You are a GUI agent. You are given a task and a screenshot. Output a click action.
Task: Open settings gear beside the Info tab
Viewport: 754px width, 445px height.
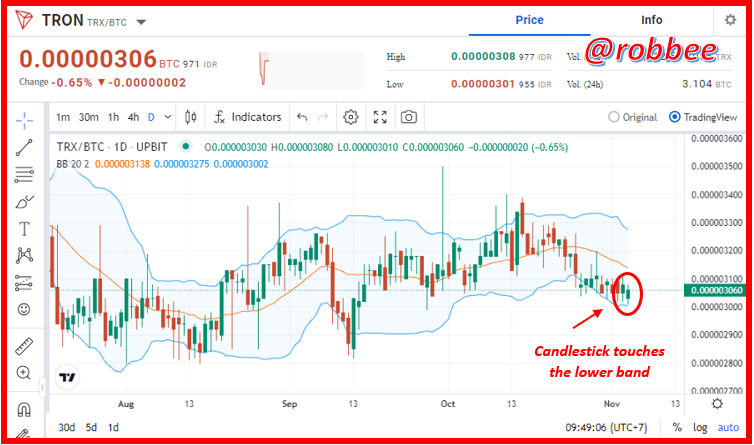[x=730, y=20]
